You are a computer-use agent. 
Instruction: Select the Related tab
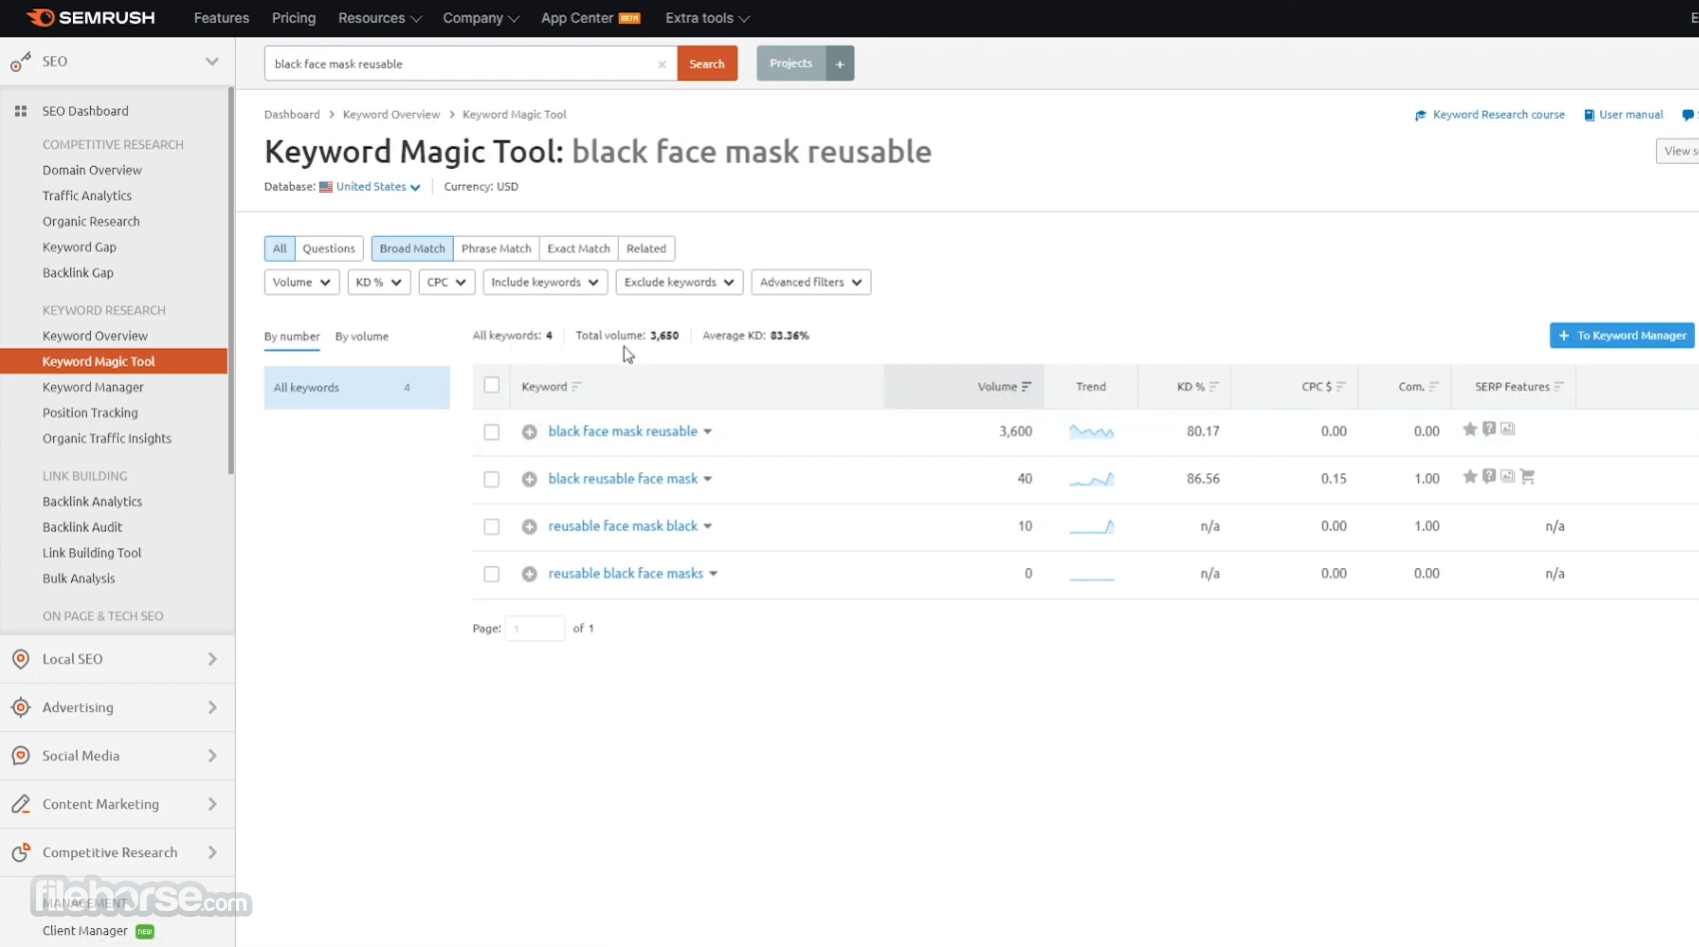tap(646, 249)
